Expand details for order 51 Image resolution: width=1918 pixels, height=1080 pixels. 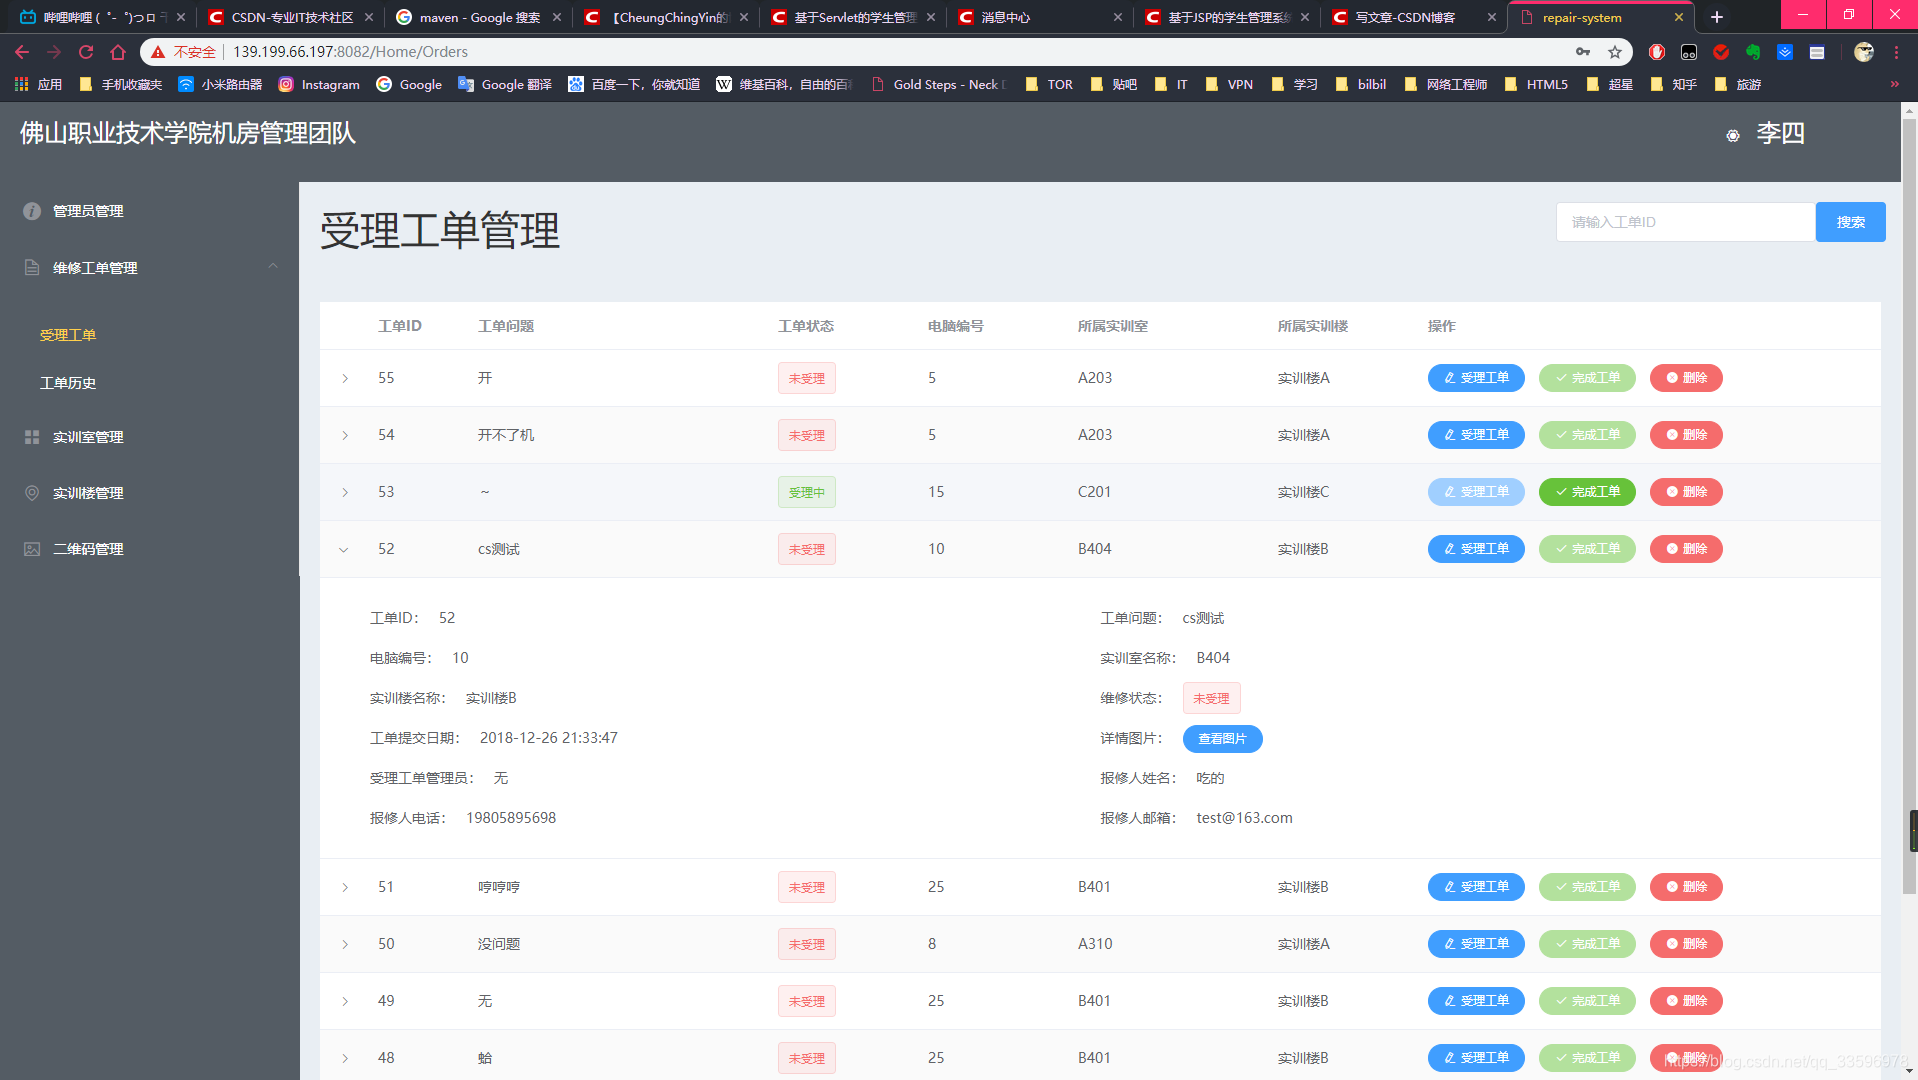point(346,887)
